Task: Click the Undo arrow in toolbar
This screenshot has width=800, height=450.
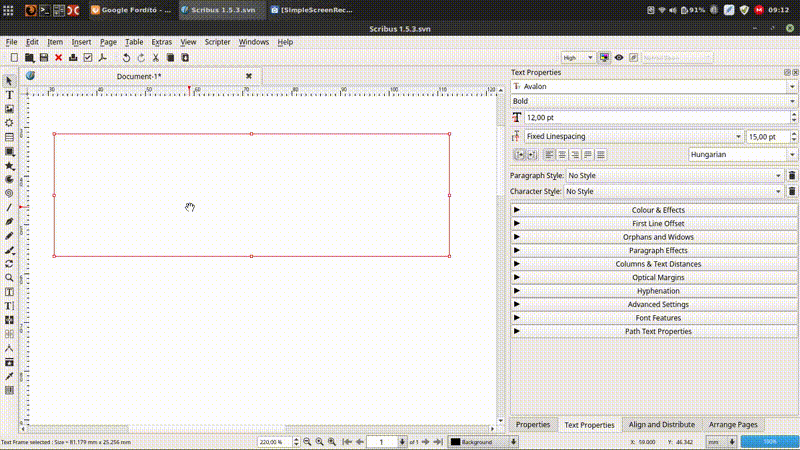Action: (x=126, y=58)
